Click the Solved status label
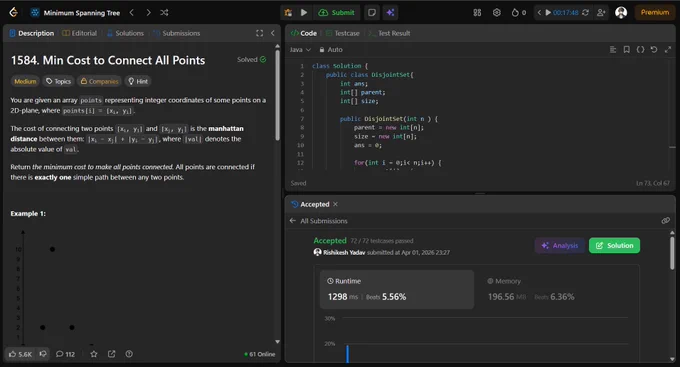Image resolution: width=680 pixels, height=367 pixels. pyautogui.click(x=252, y=59)
